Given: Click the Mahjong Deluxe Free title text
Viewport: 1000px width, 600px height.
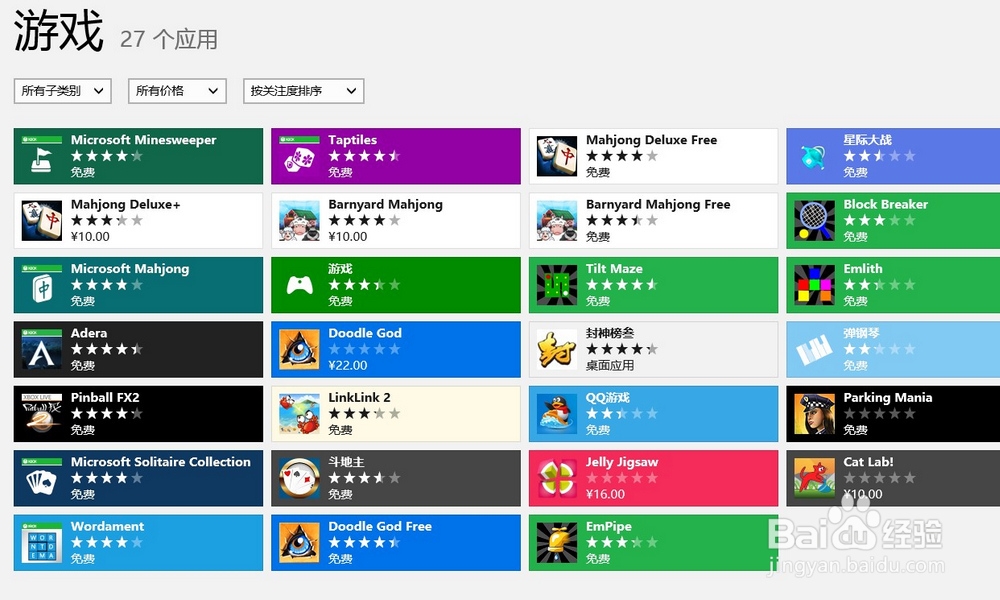Looking at the screenshot, I should [x=652, y=140].
